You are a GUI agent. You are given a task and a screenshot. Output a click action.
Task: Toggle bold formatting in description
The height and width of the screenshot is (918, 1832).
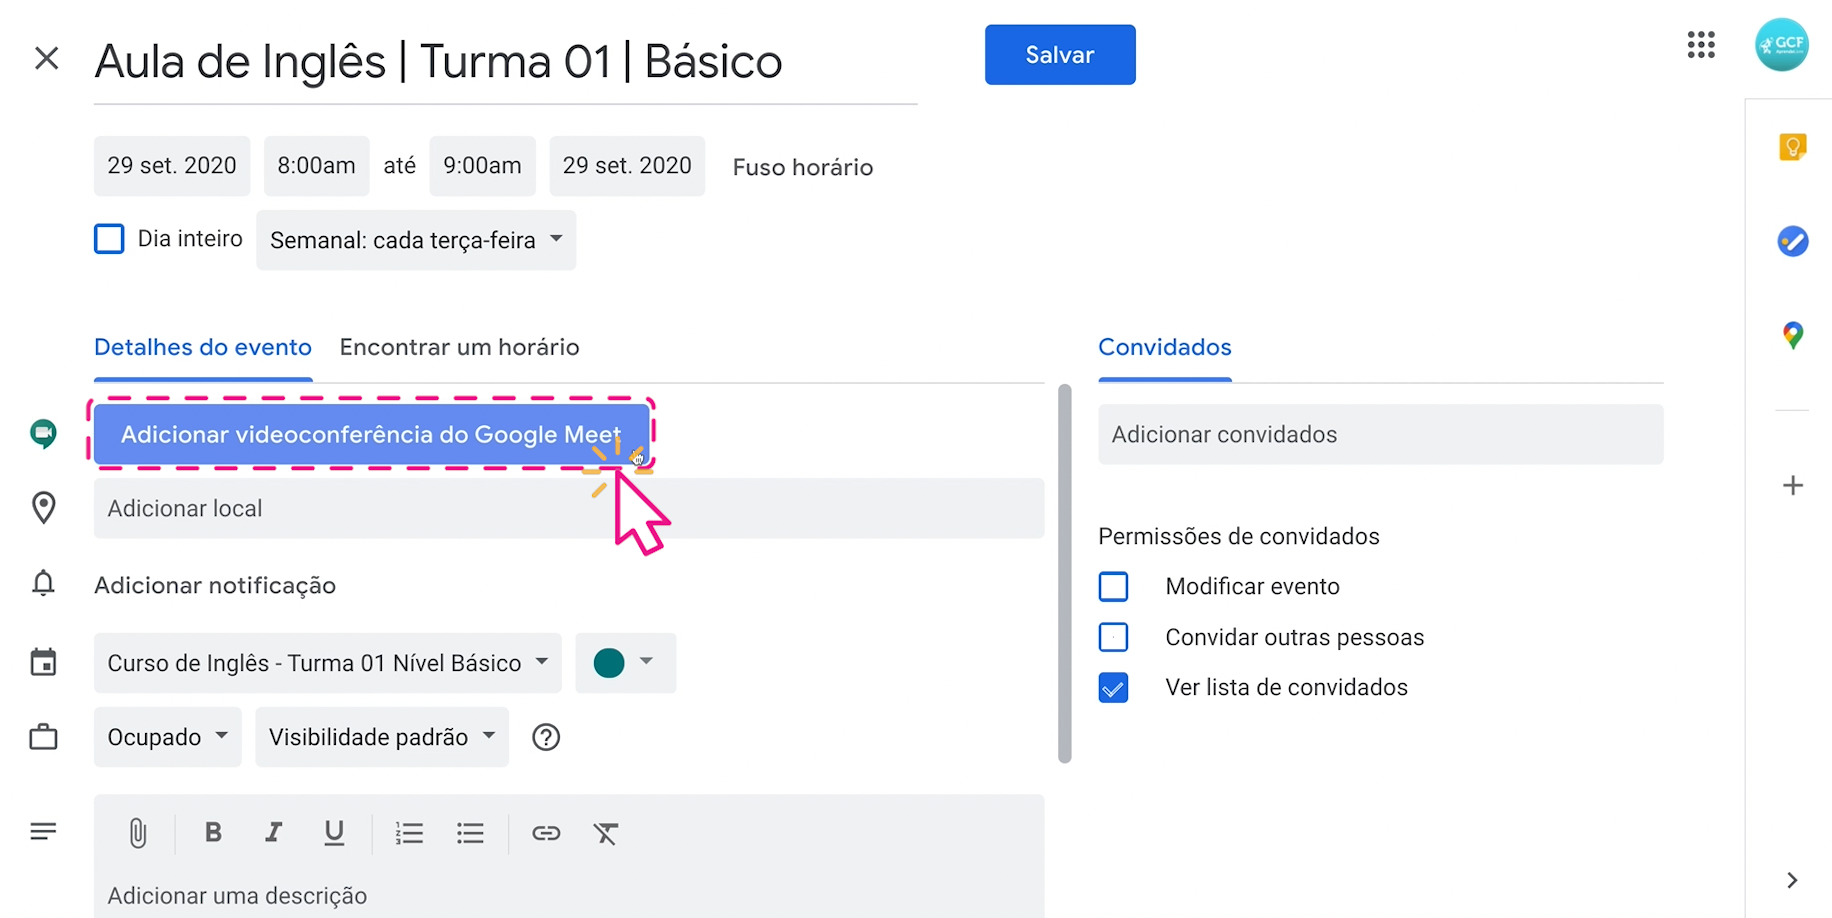click(213, 832)
